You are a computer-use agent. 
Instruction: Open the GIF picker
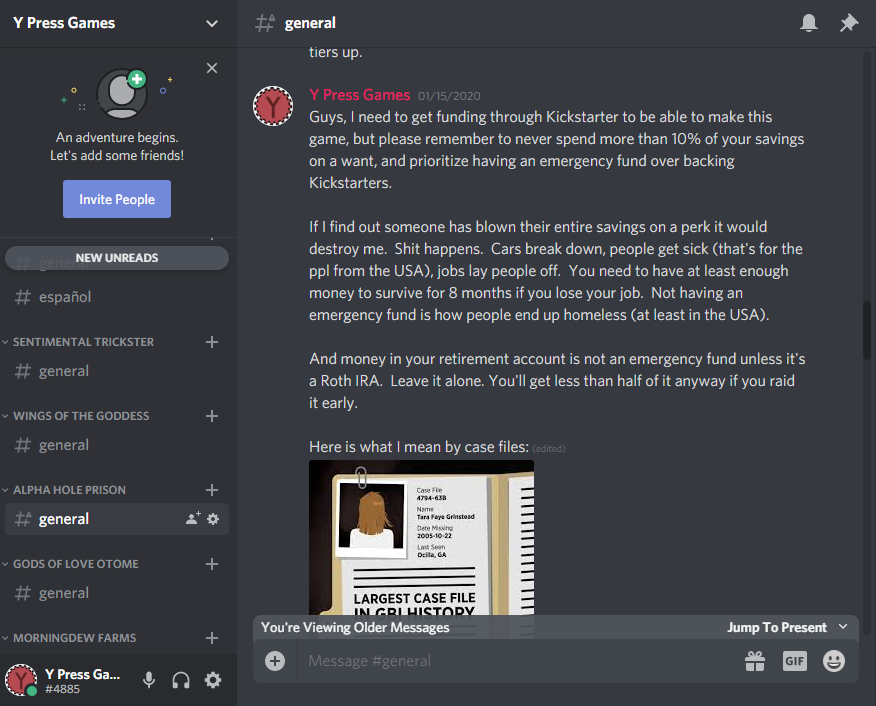point(794,661)
